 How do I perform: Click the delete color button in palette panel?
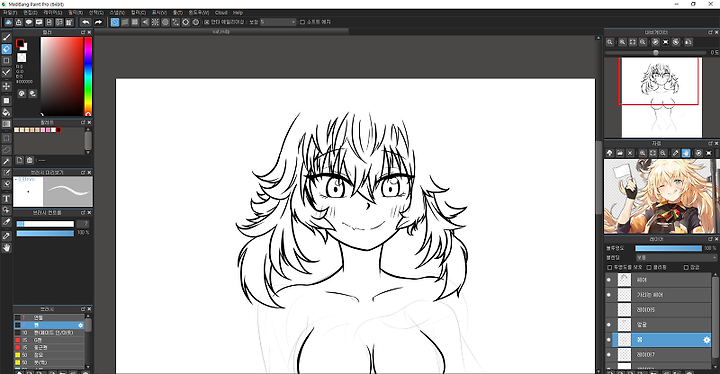[x=30, y=160]
